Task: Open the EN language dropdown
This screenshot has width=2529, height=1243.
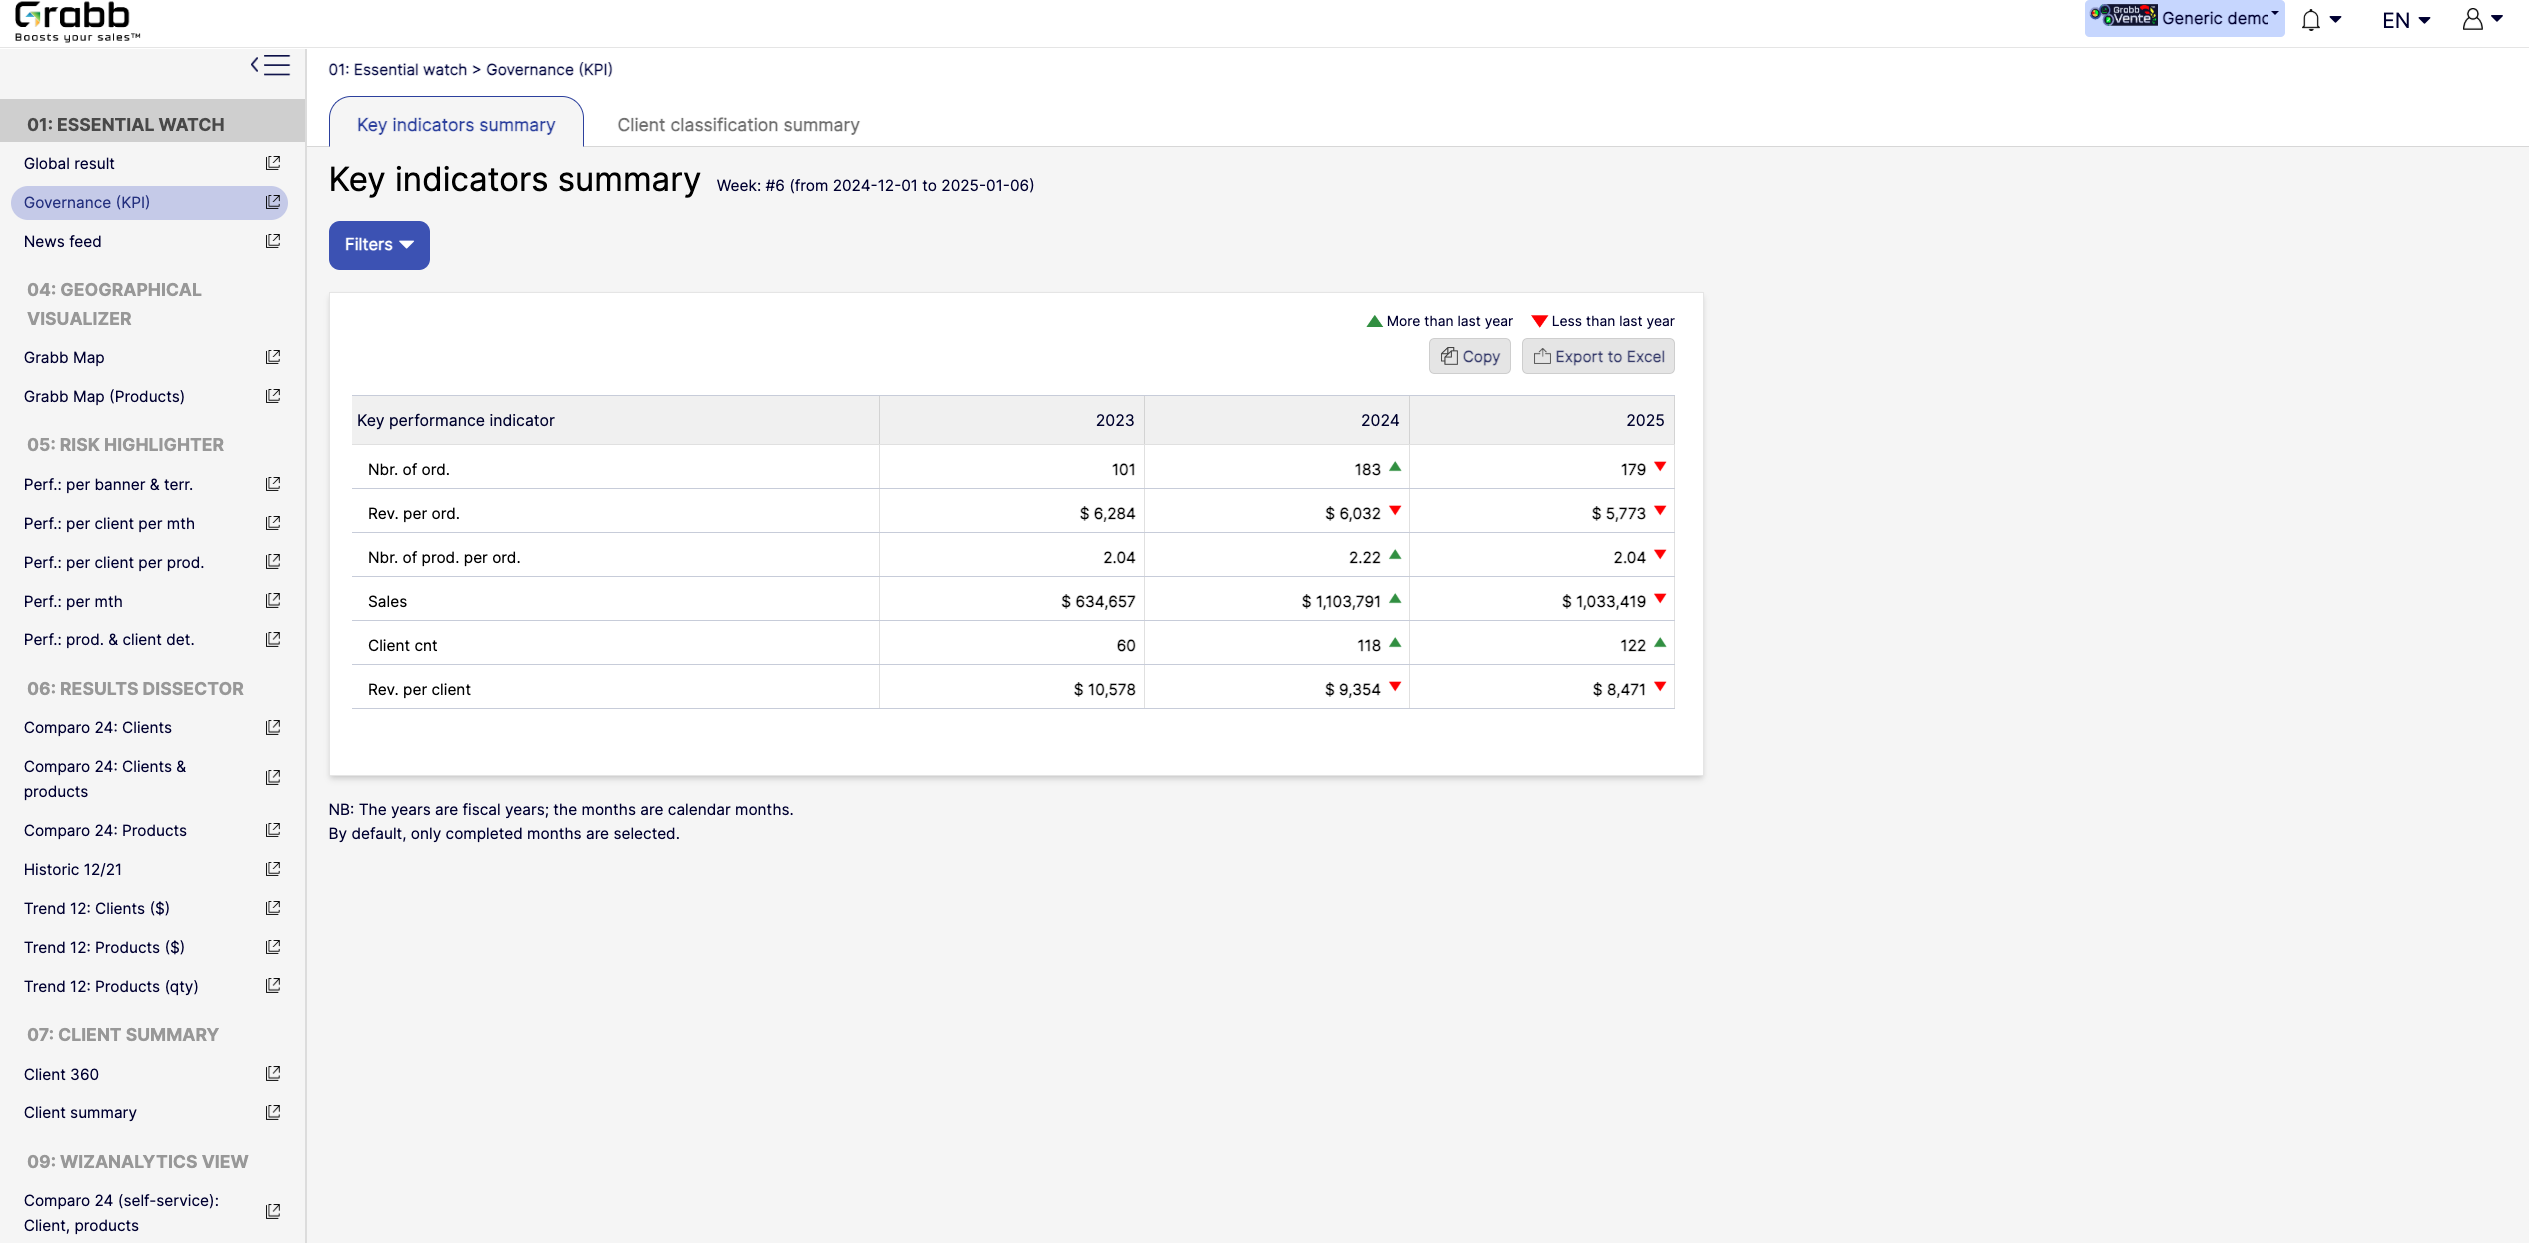Action: click(2405, 20)
